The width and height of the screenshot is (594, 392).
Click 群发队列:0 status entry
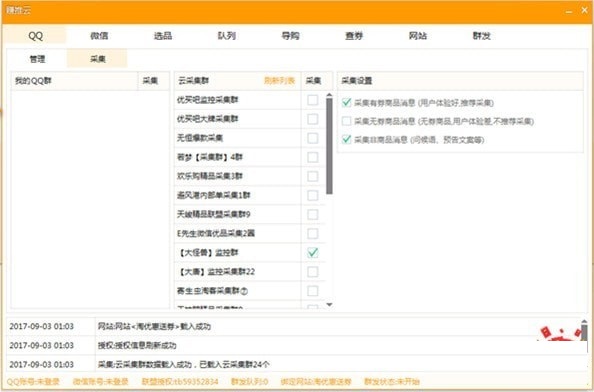tap(249, 381)
